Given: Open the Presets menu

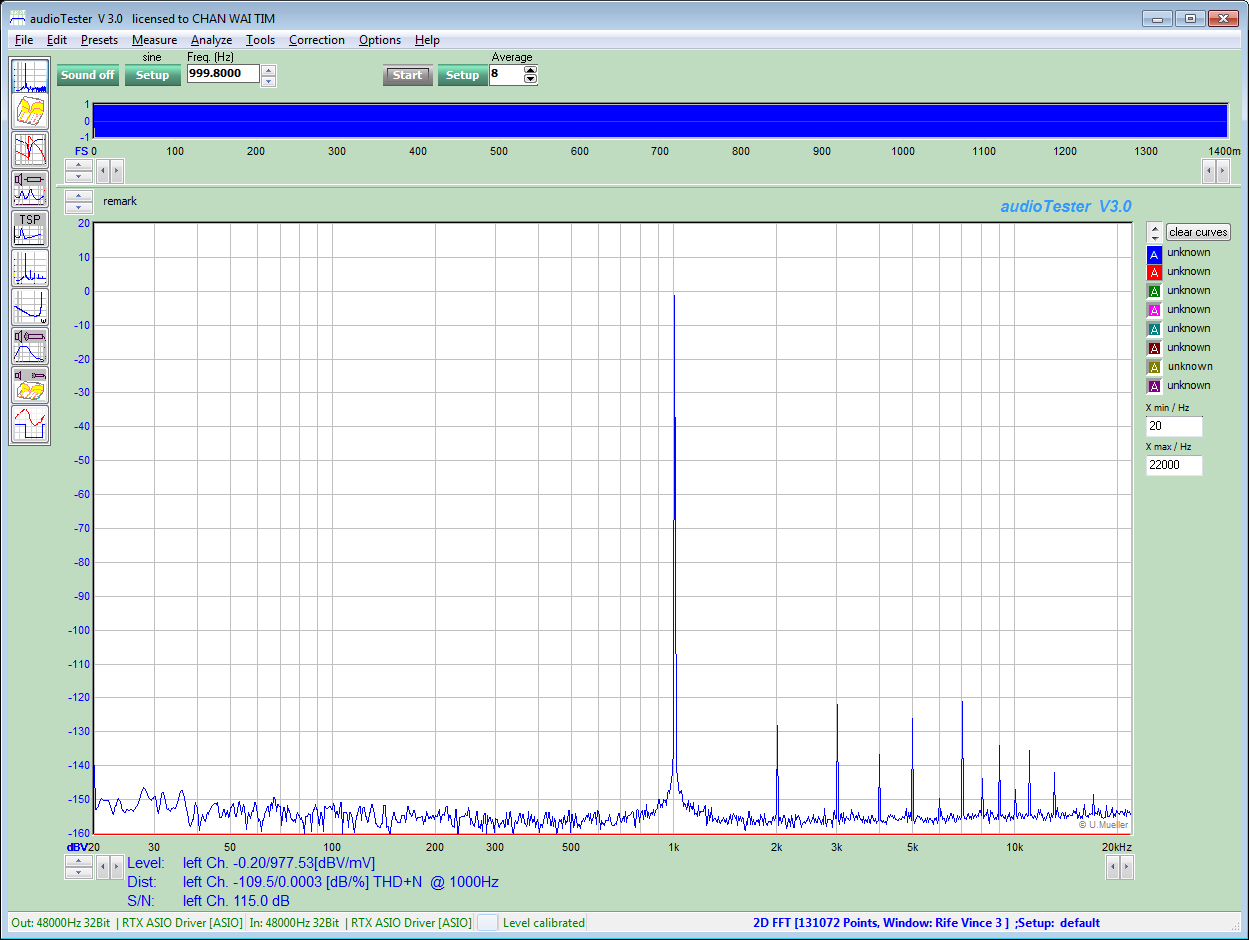Looking at the screenshot, I should [99, 40].
